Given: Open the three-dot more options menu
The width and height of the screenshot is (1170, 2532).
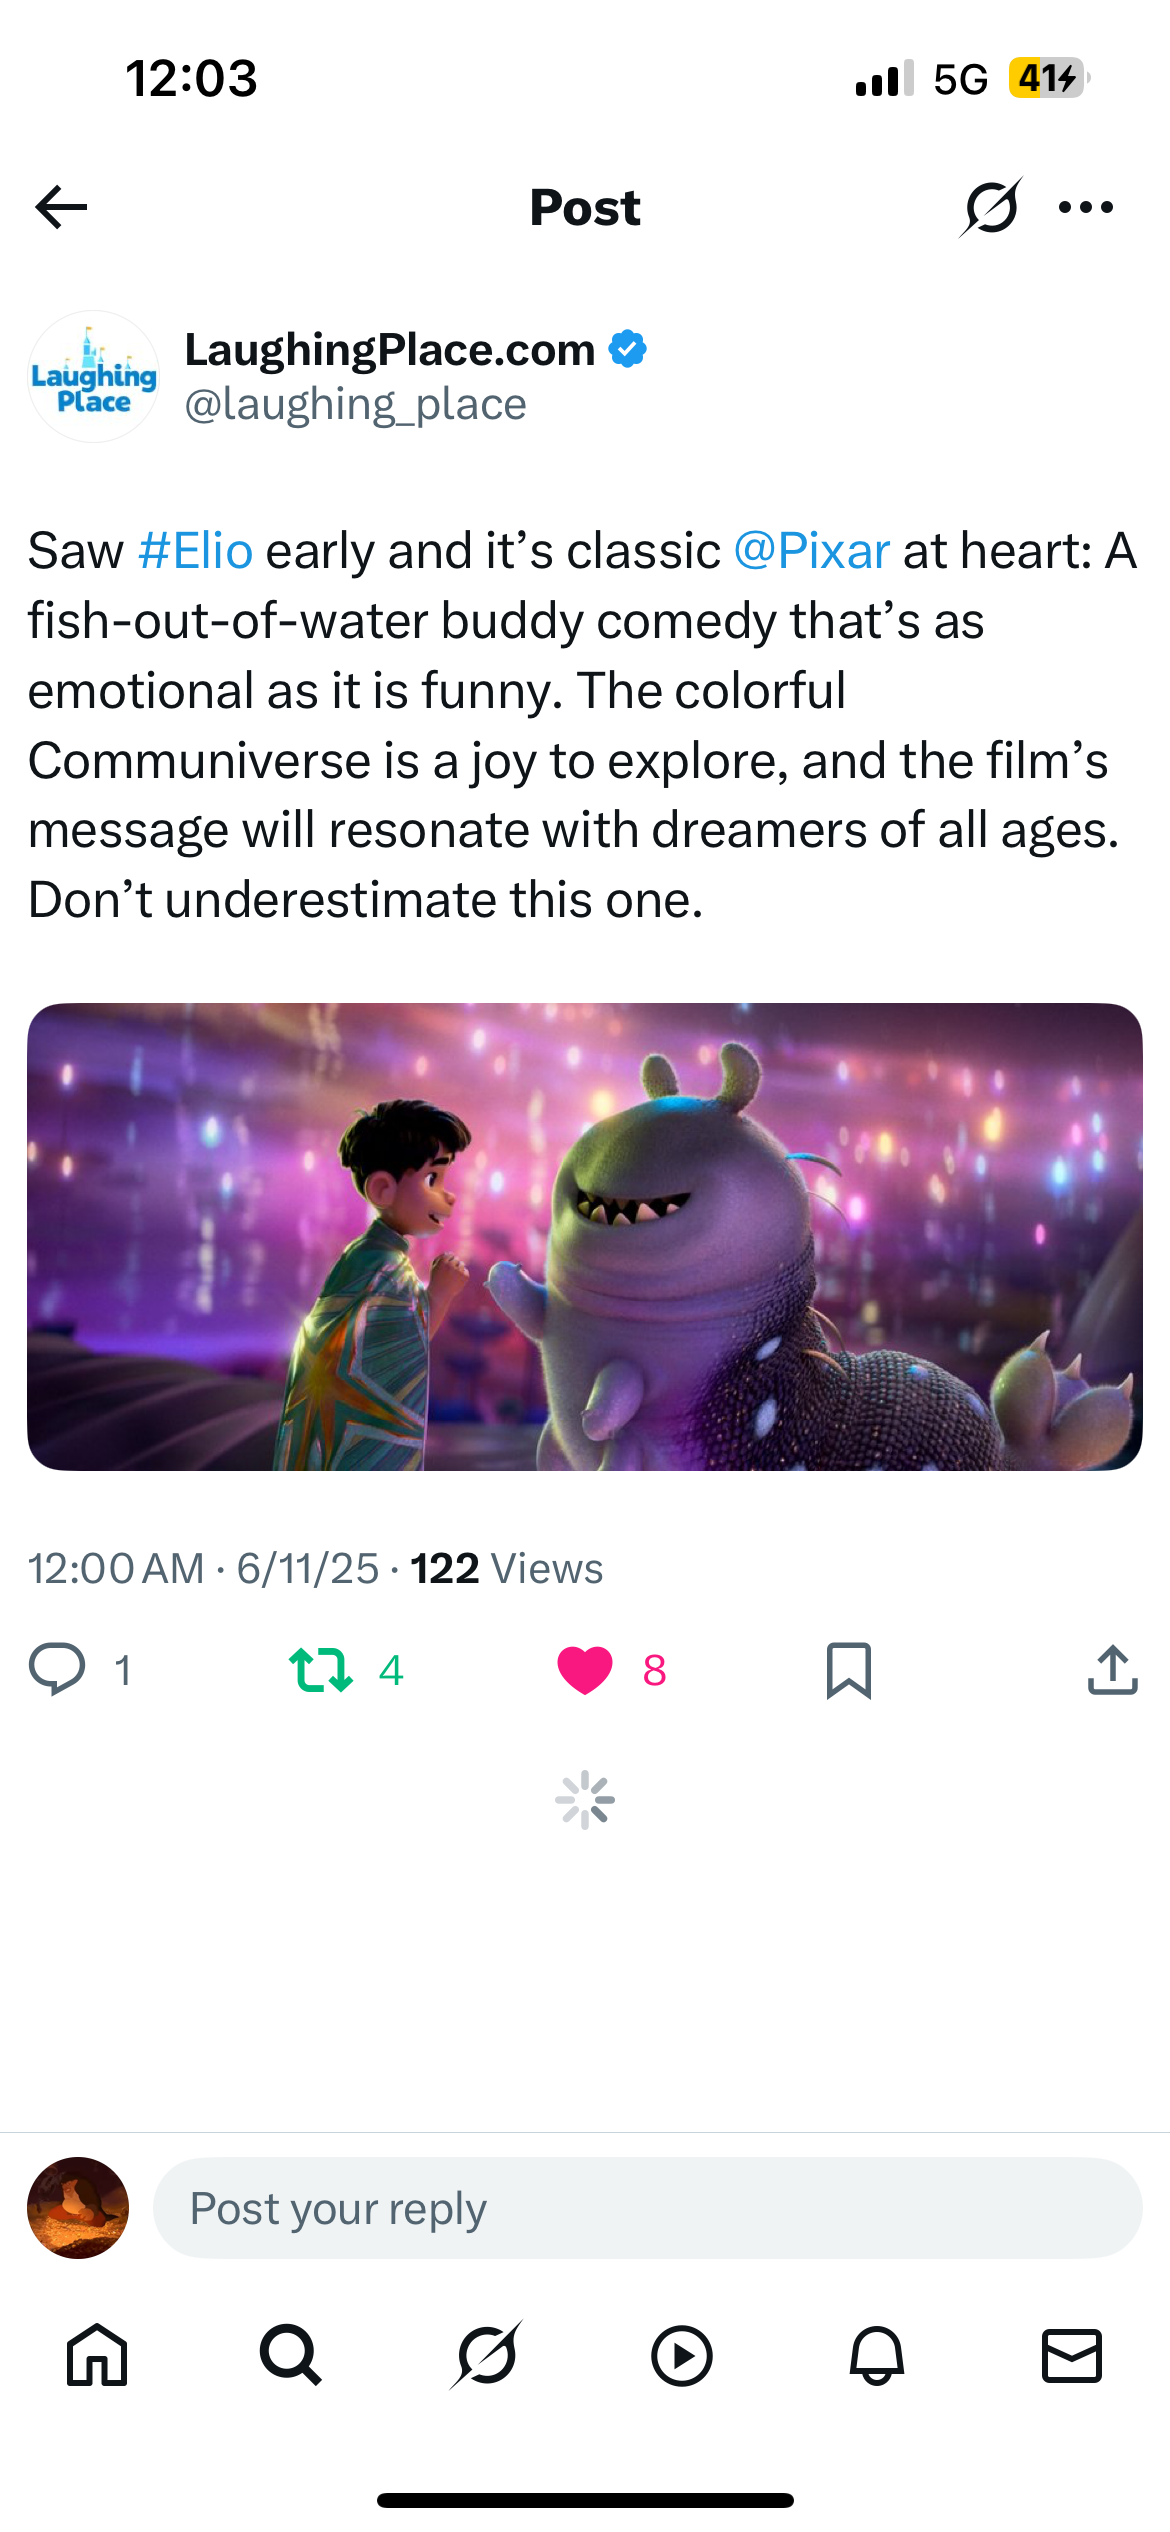Looking at the screenshot, I should click(1086, 207).
